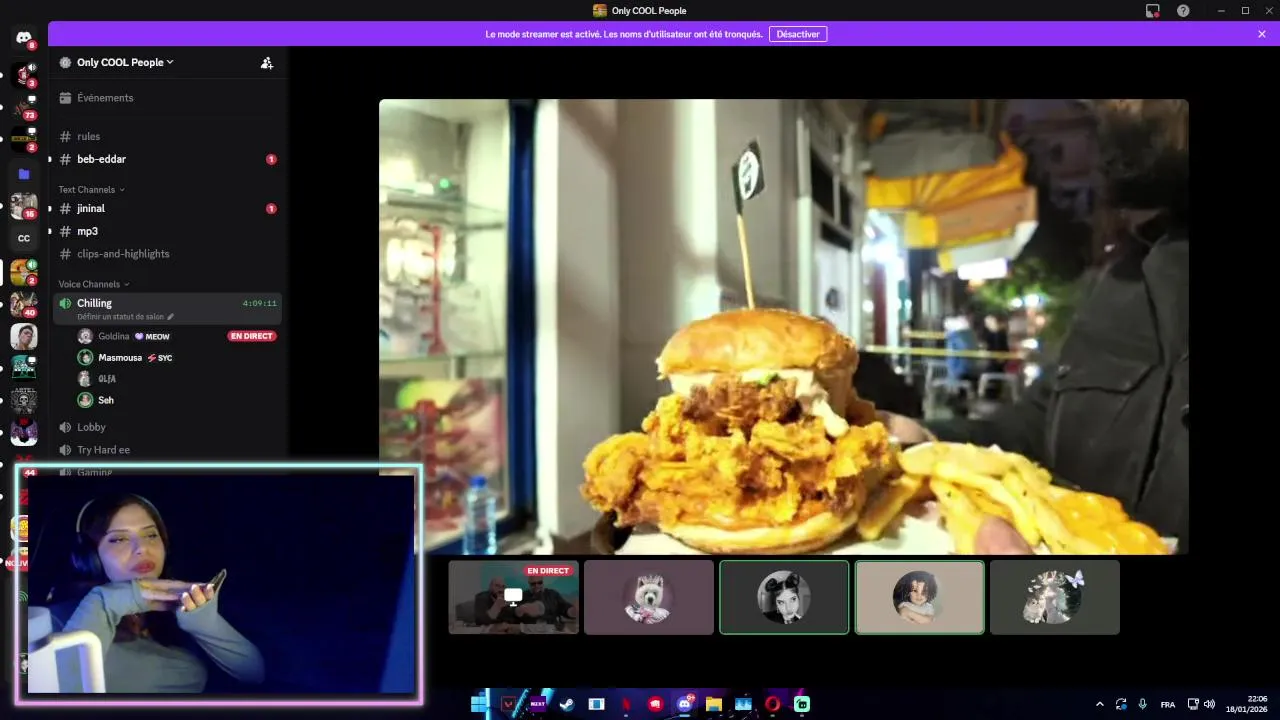Screen dimensions: 1280x720
Task: Open the server folder icon in server list
Action: (24, 174)
